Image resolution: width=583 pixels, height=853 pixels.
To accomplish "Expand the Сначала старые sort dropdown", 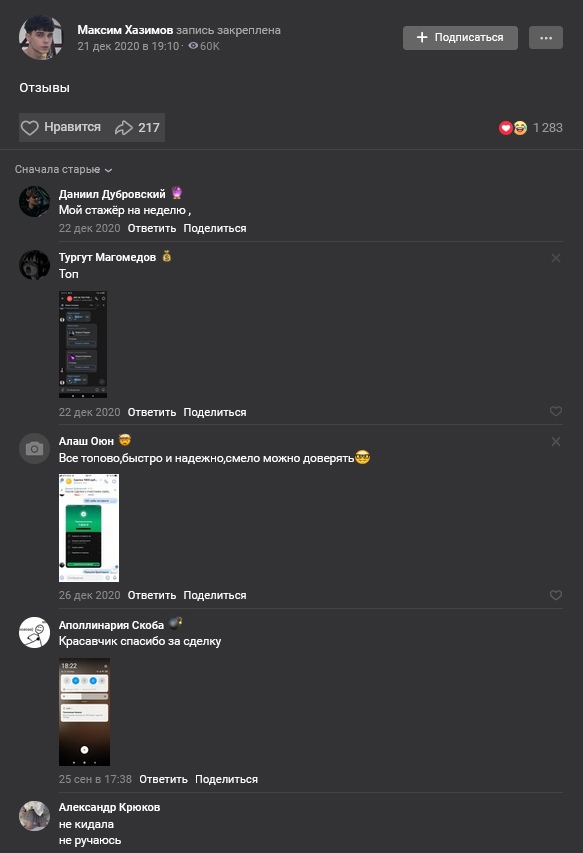I will pyautogui.click(x=63, y=170).
